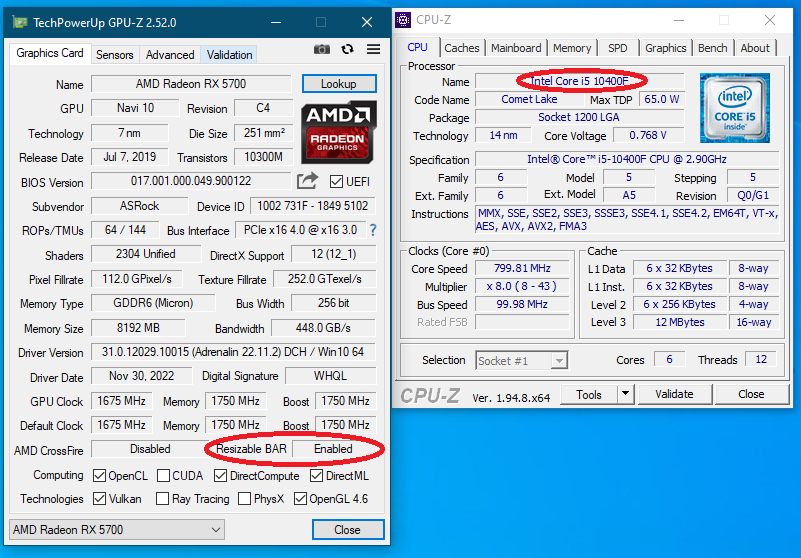Click the Bus Interface question mark

[373, 230]
